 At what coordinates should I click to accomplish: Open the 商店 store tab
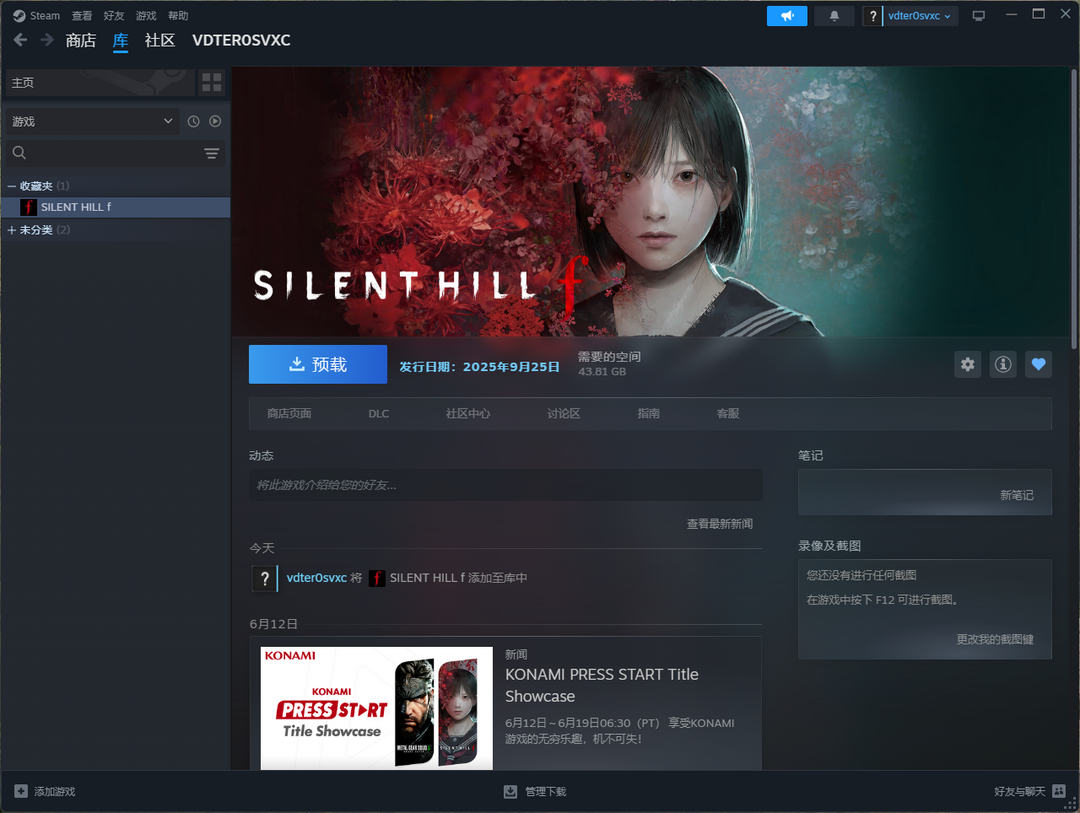coord(80,40)
